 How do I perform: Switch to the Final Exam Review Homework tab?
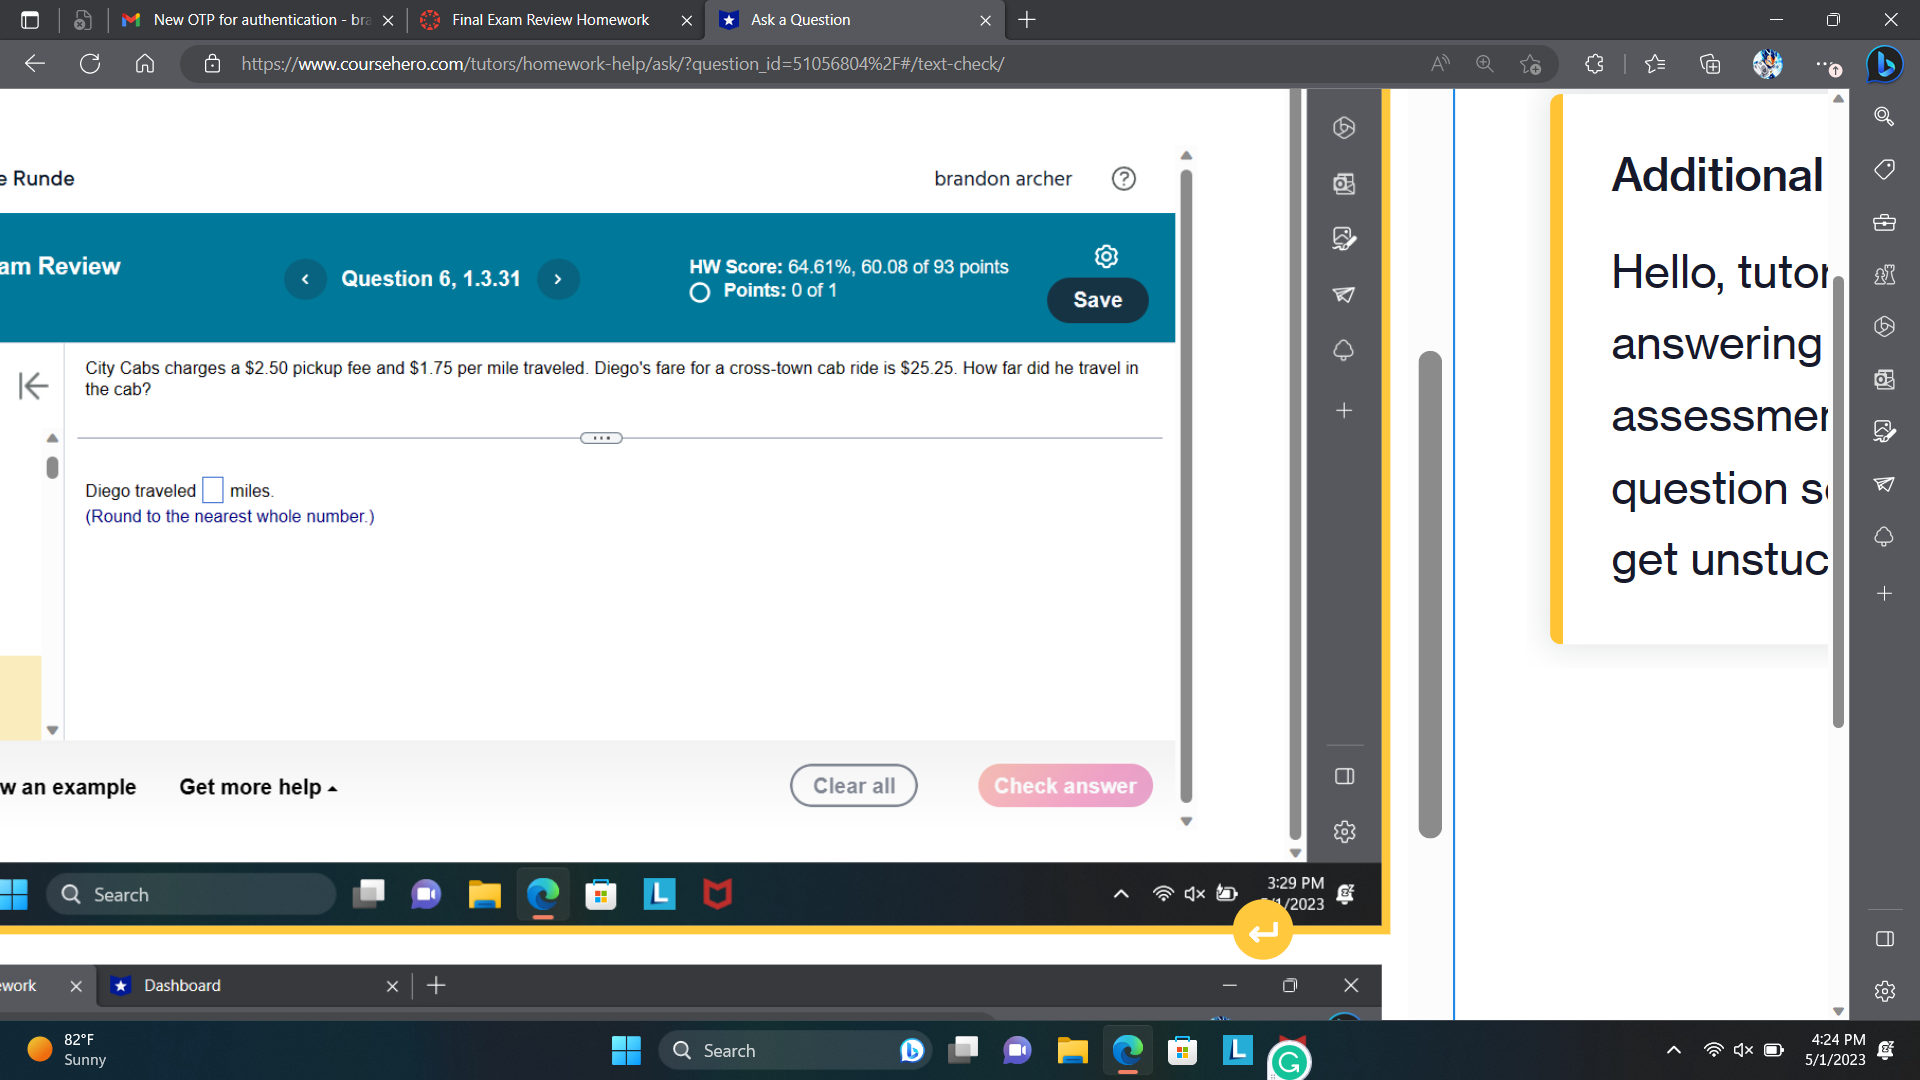click(550, 20)
